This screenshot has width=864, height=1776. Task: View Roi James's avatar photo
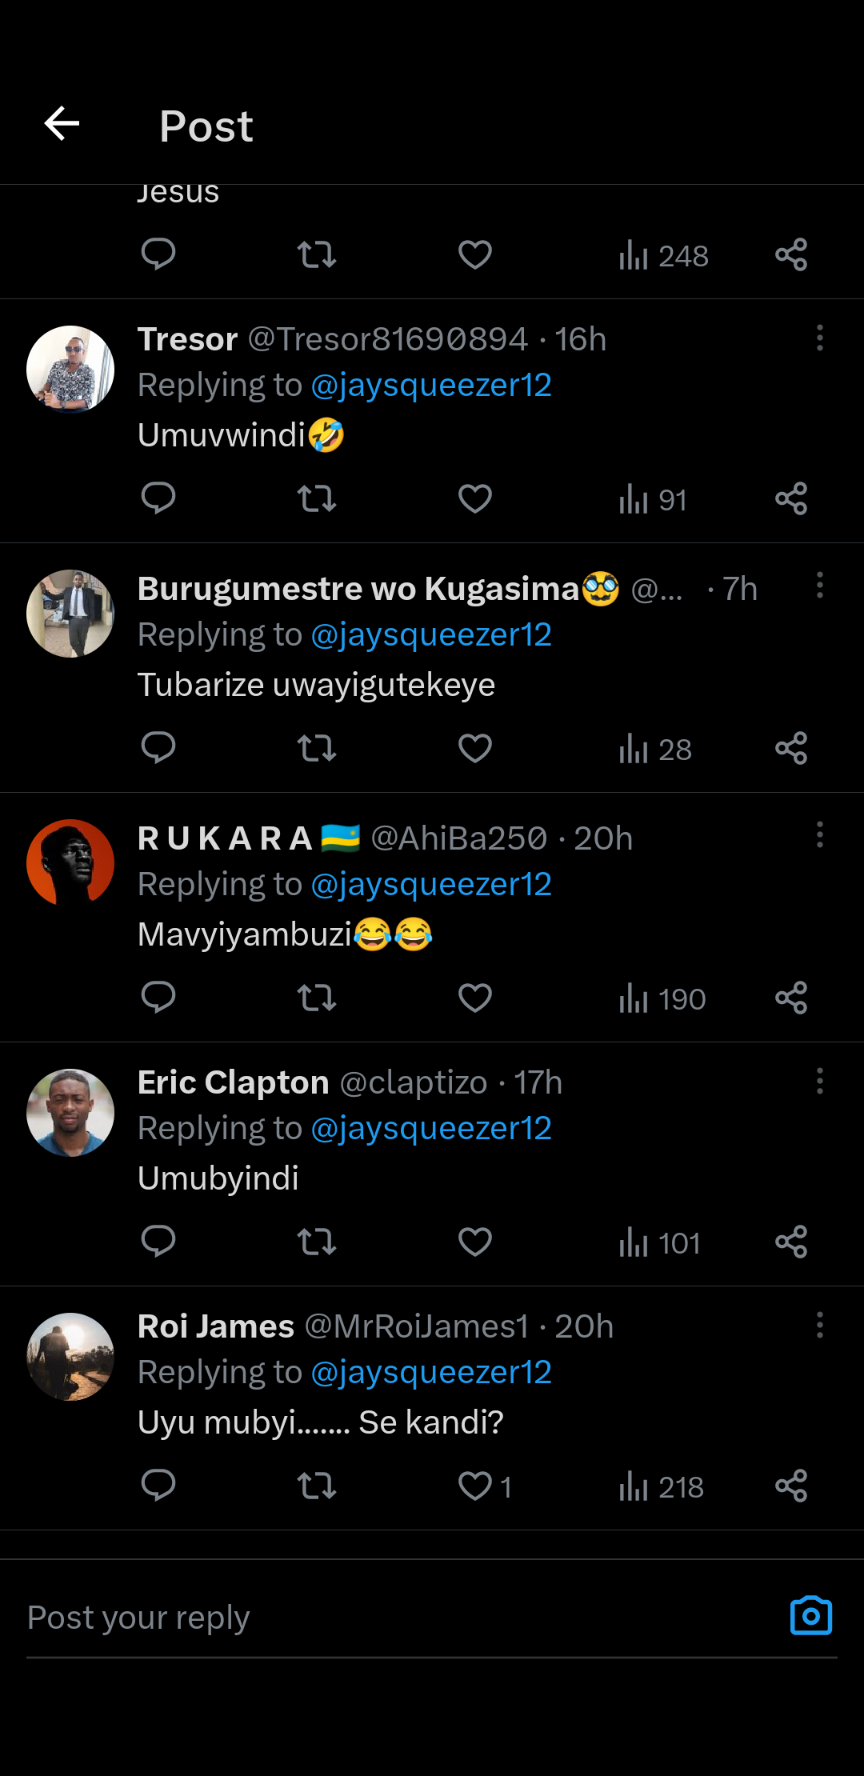(70, 1356)
